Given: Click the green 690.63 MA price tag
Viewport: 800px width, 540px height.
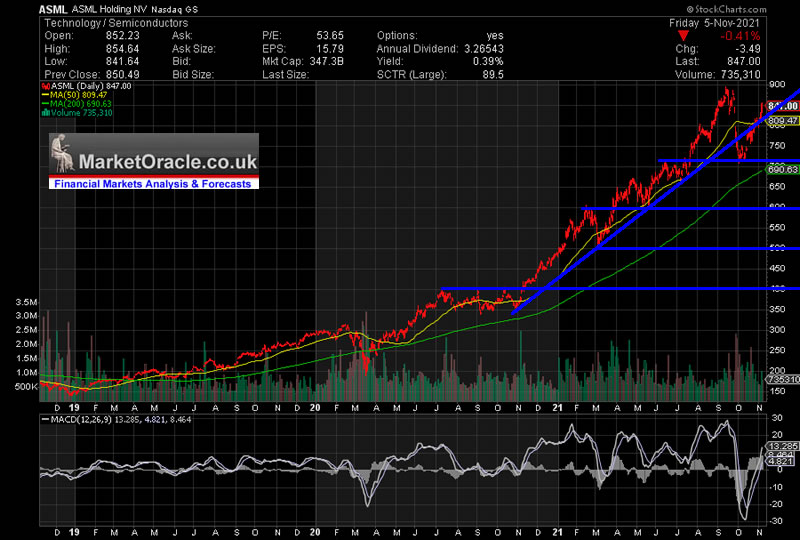Looking at the screenshot, I should click(x=781, y=170).
